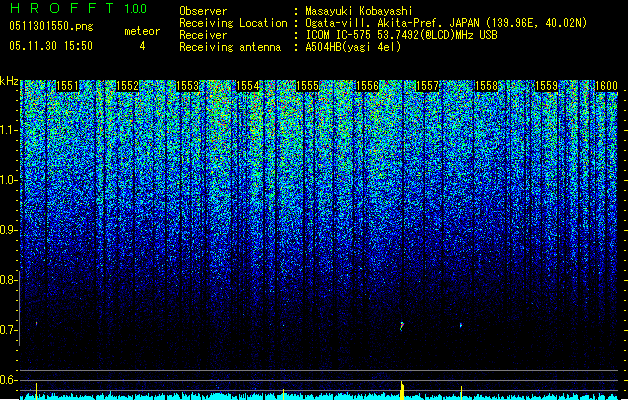Click the meteor echo spot between 1557 and 1558
The image size is (629, 400).
click(461, 325)
